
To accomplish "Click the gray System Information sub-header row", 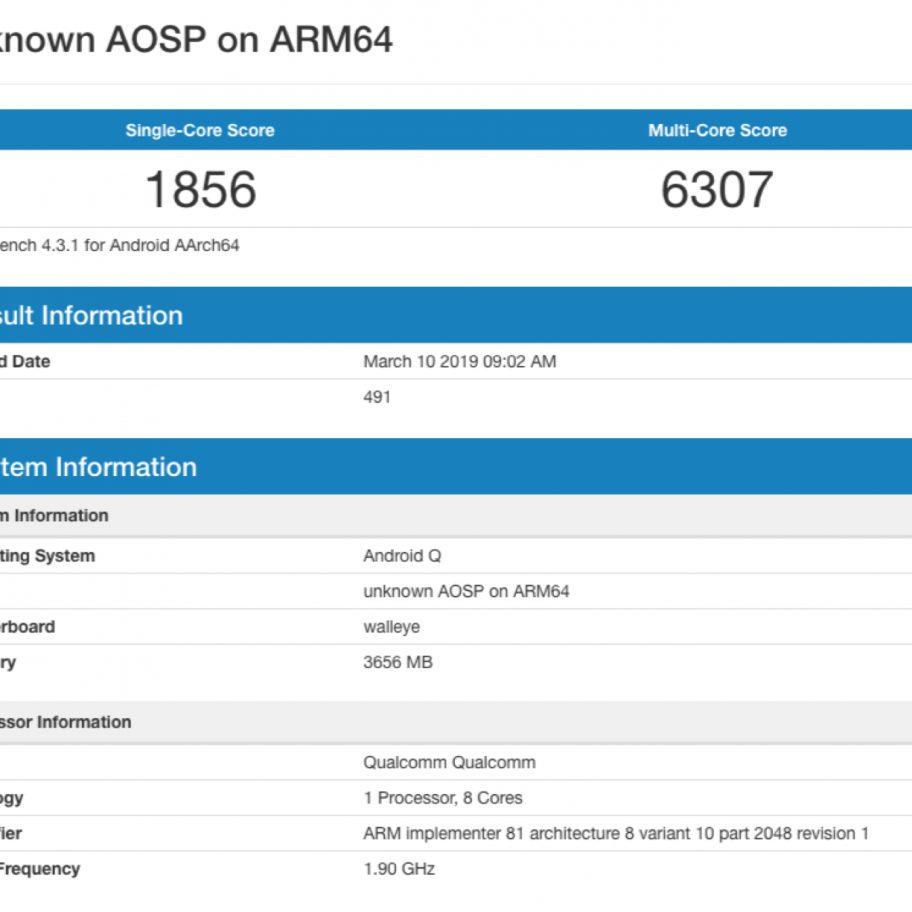I will point(54,516).
